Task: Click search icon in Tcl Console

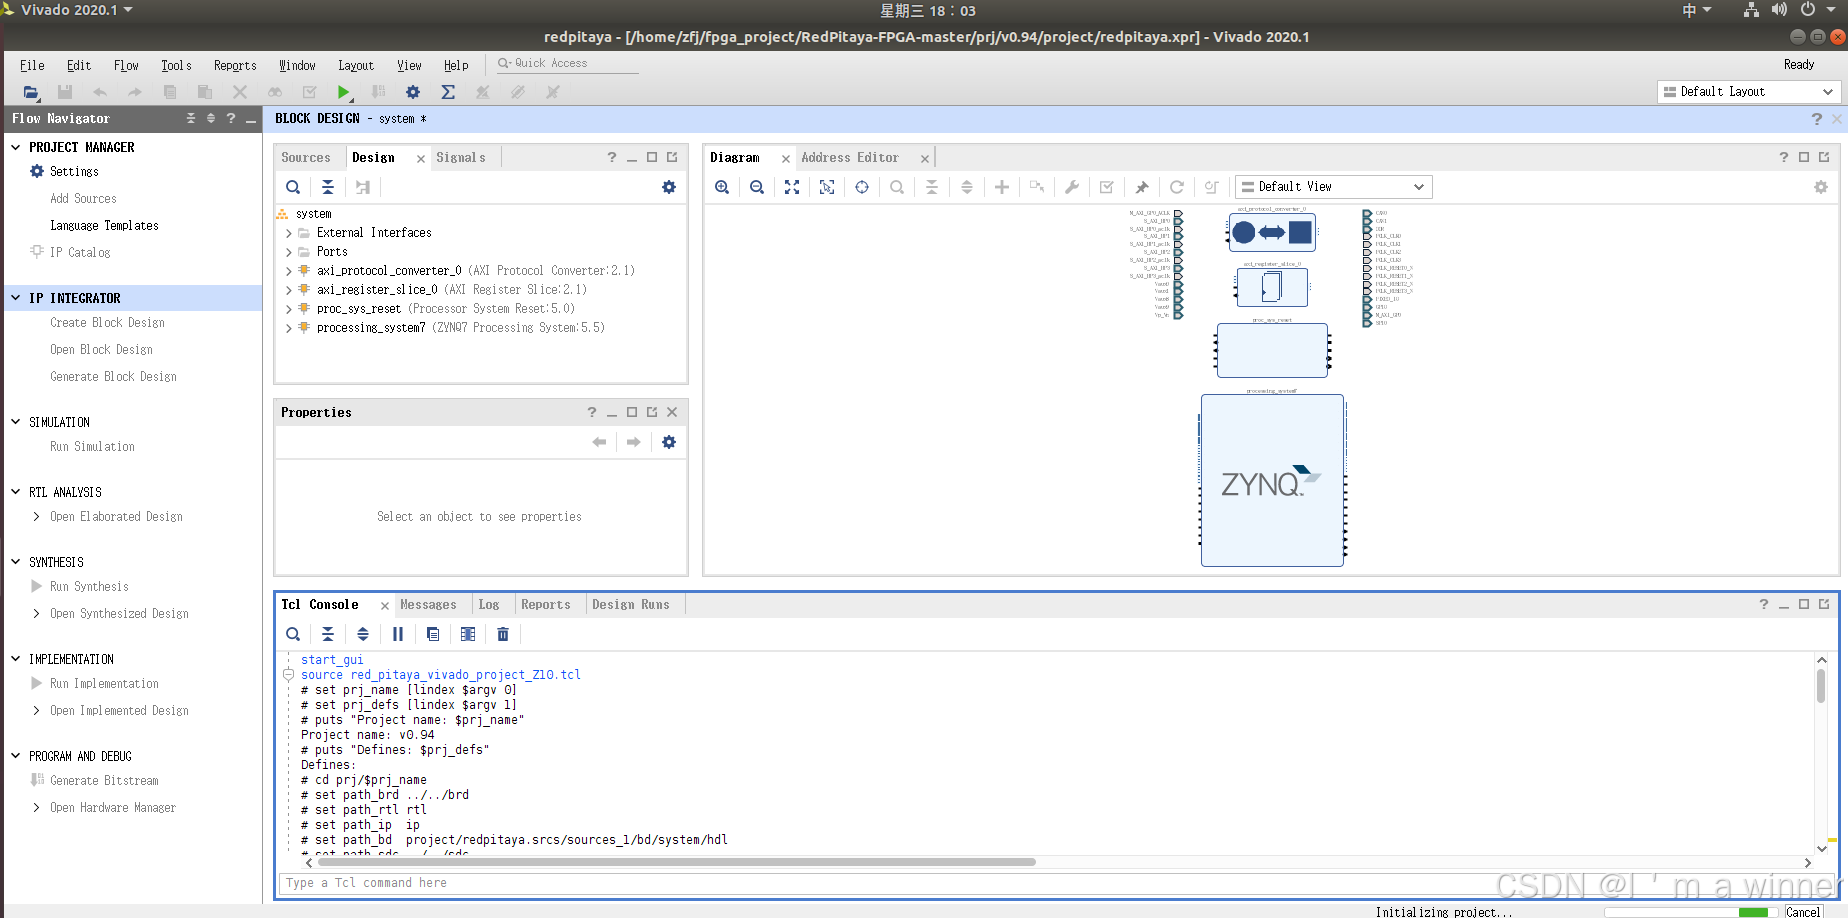Action: pos(293,634)
